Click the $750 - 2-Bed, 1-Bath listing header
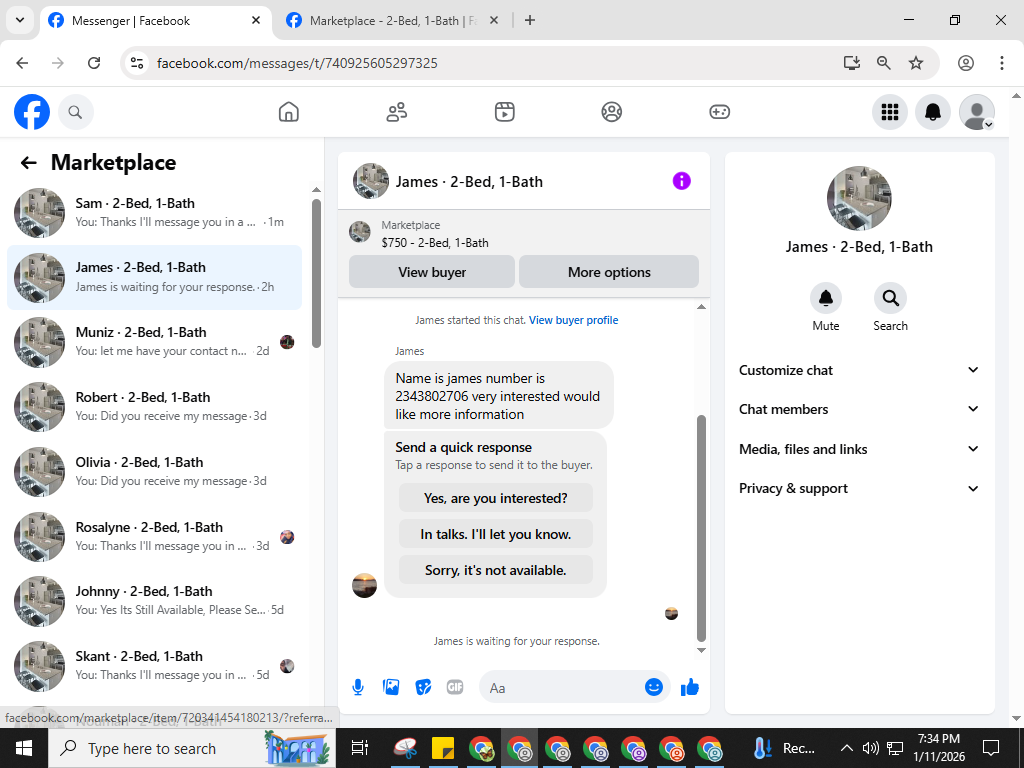 [435, 243]
